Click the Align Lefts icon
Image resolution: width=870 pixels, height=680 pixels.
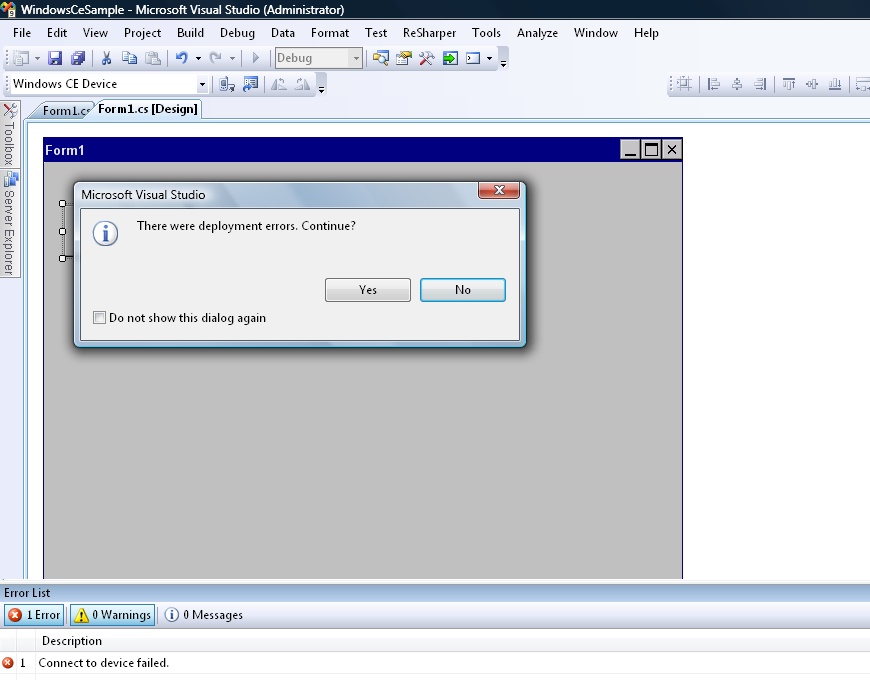click(x=714, y=84)
